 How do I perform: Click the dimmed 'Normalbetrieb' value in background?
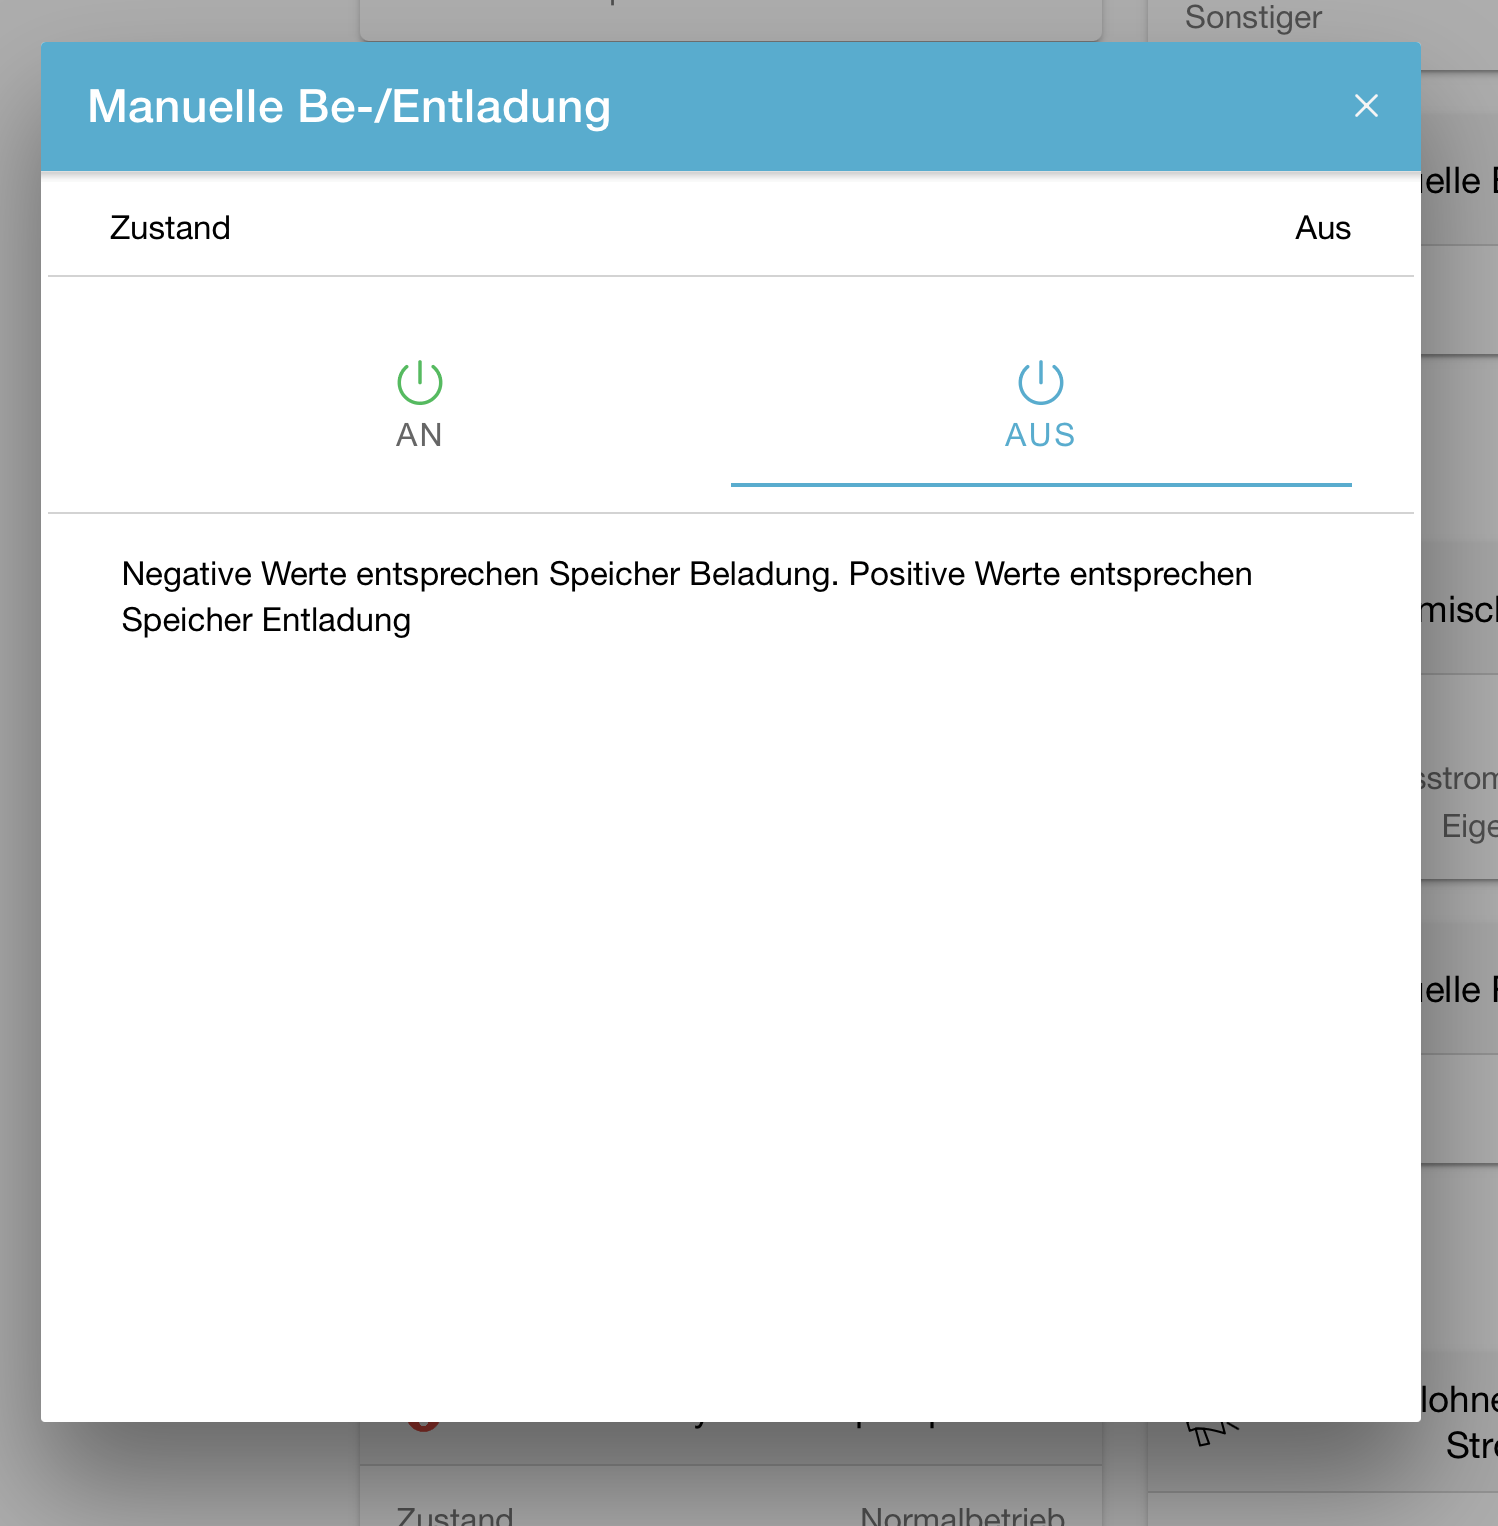pyautogui.click(x=962, y=1514)
